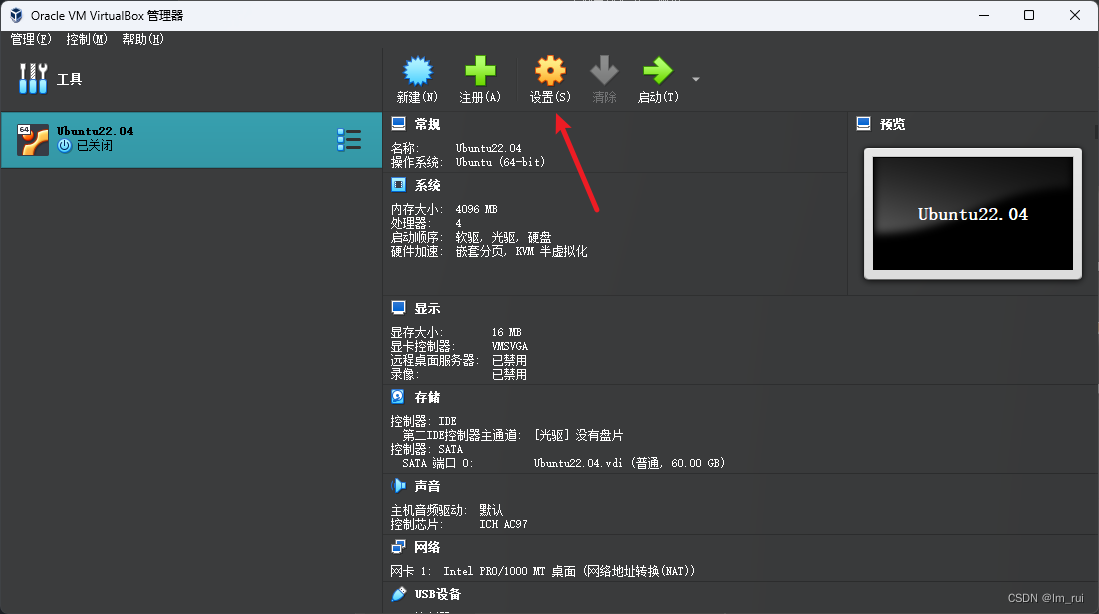Click the audio controller value ICH AC97
1099x614 pixels.
point(503,524)
